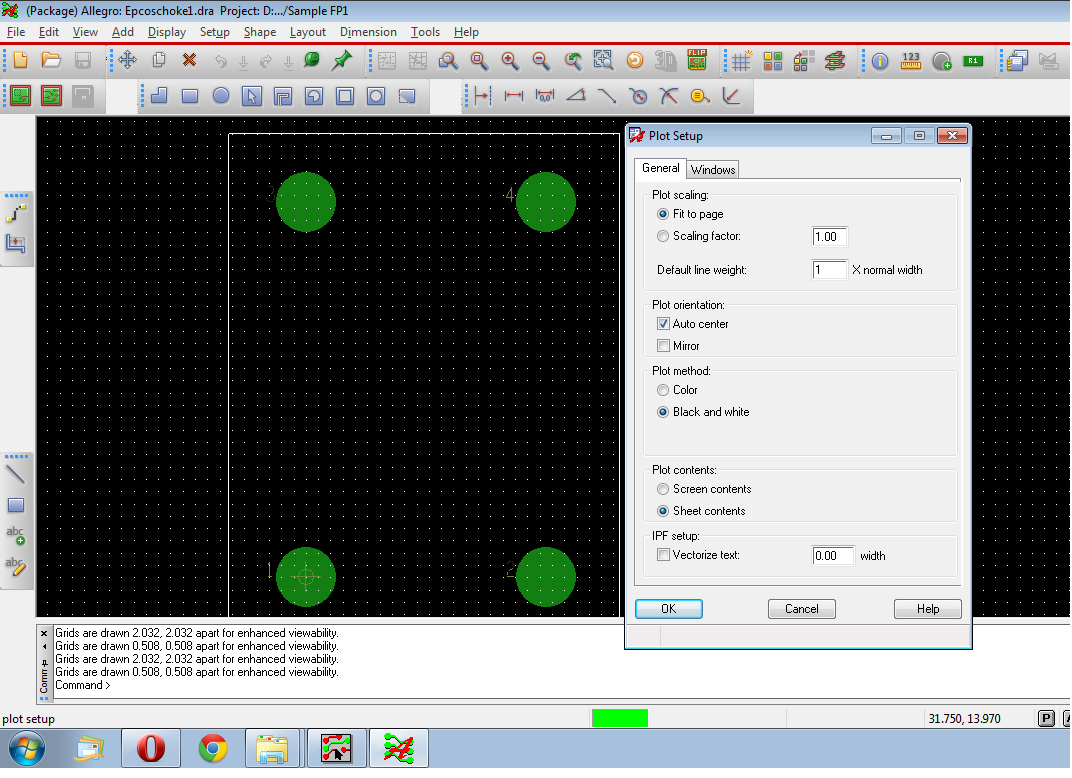Select the Move tool with four arrows
The image size is (1072, 778).
click(x=127, y=61)
